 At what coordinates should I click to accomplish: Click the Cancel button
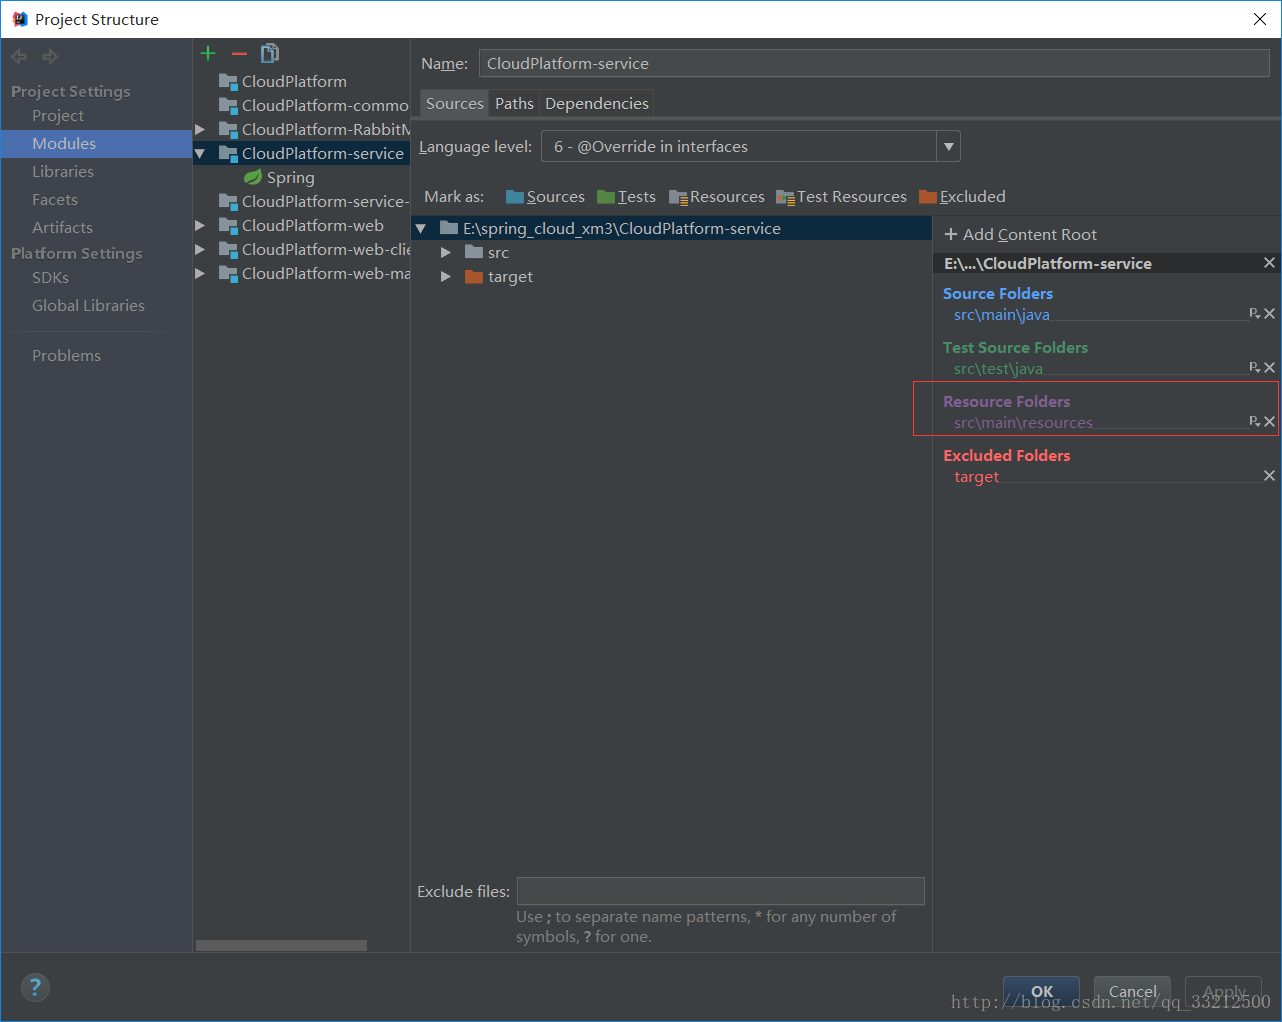[x=1132, y=992]
